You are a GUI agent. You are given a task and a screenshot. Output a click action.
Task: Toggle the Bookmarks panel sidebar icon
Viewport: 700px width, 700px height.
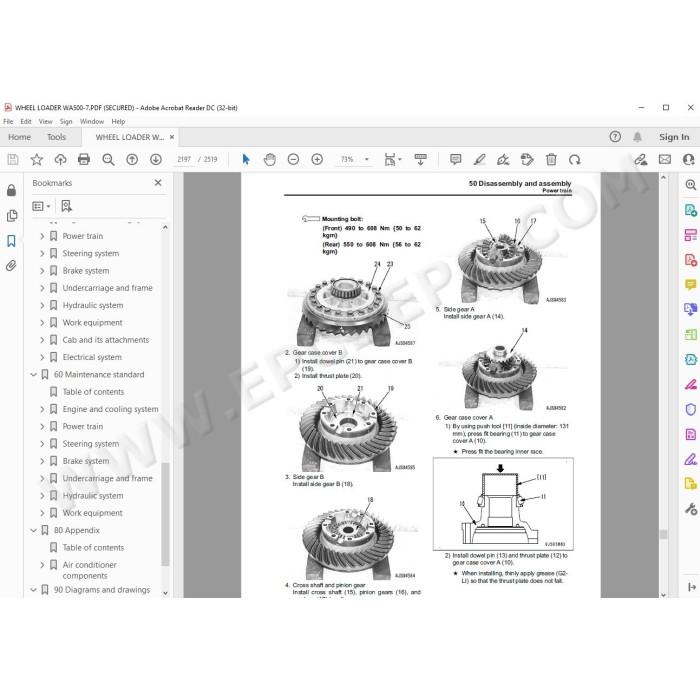coord(12,241)
